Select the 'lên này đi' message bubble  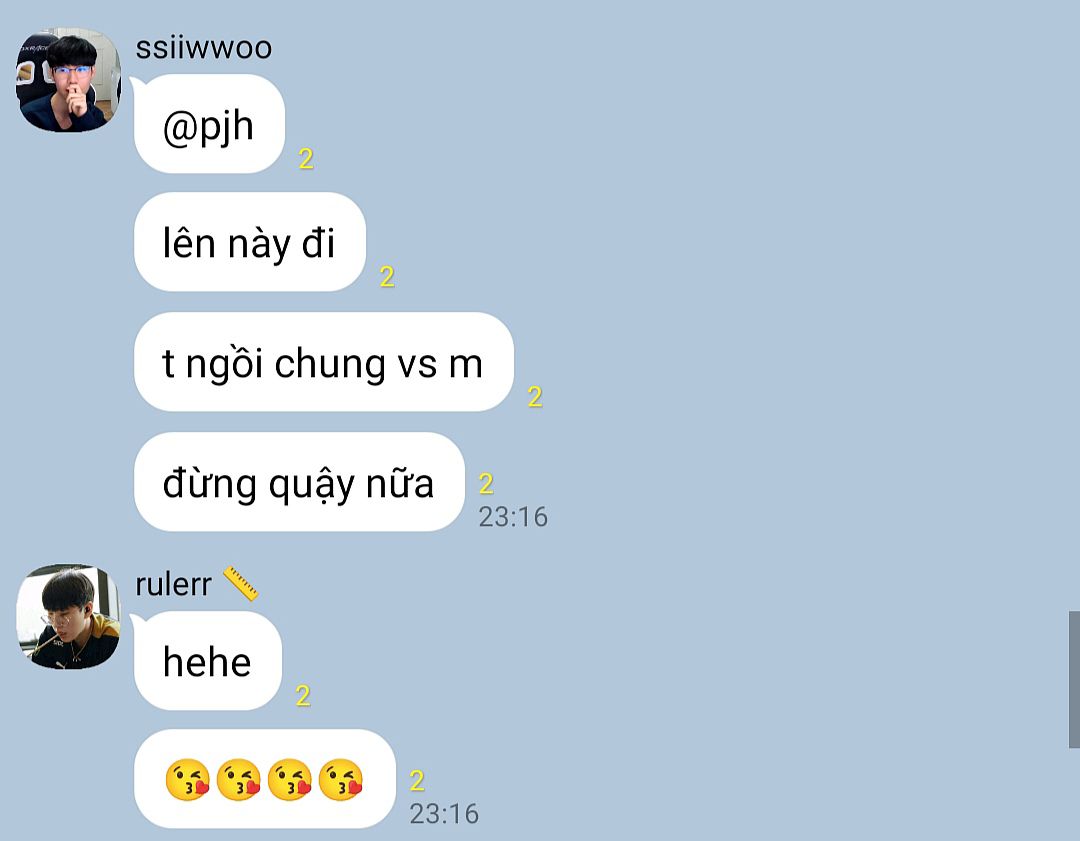(250, 242)
